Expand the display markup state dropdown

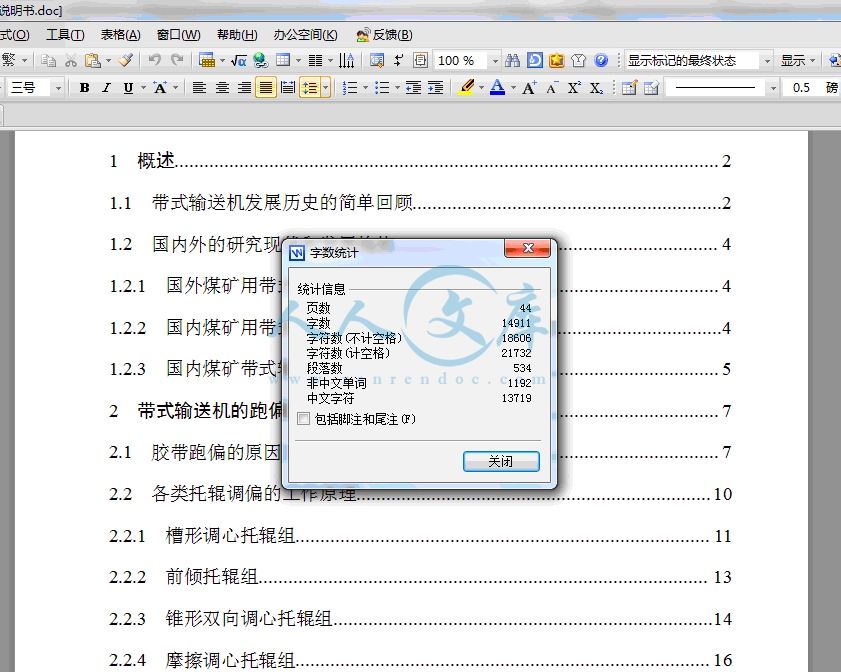(x=767, y=61)
